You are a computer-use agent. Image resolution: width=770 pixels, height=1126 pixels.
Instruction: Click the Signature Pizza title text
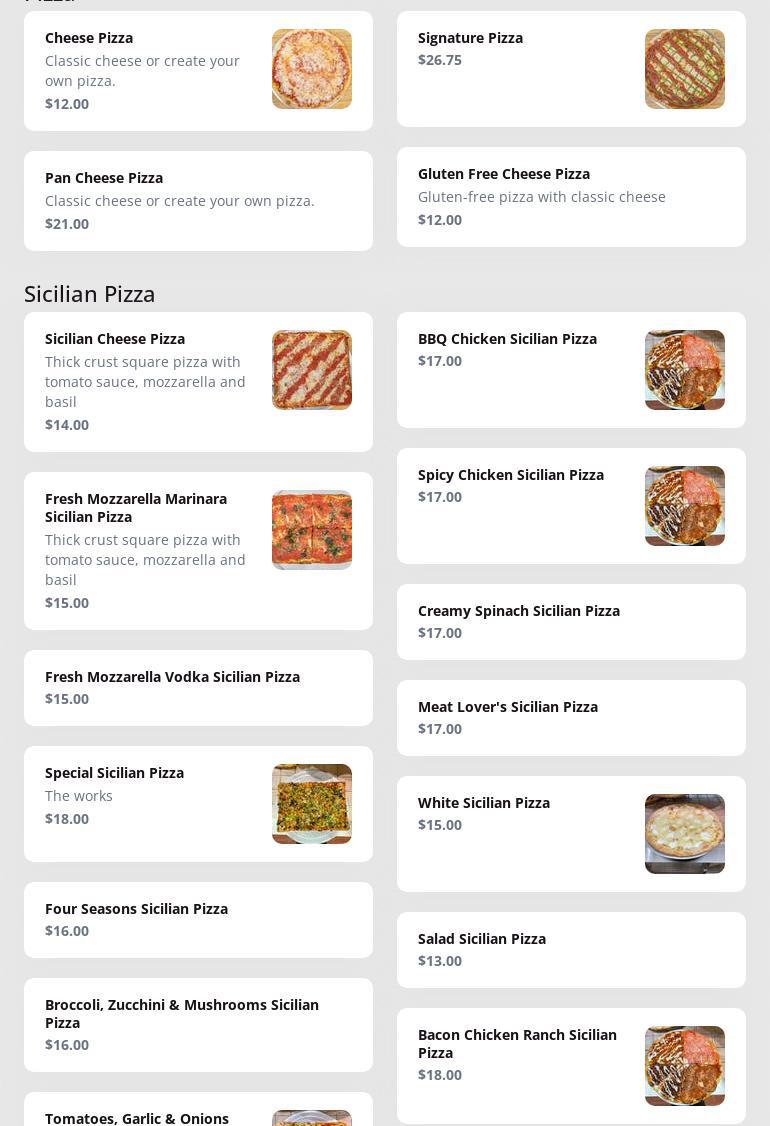(x=470, y=38)
